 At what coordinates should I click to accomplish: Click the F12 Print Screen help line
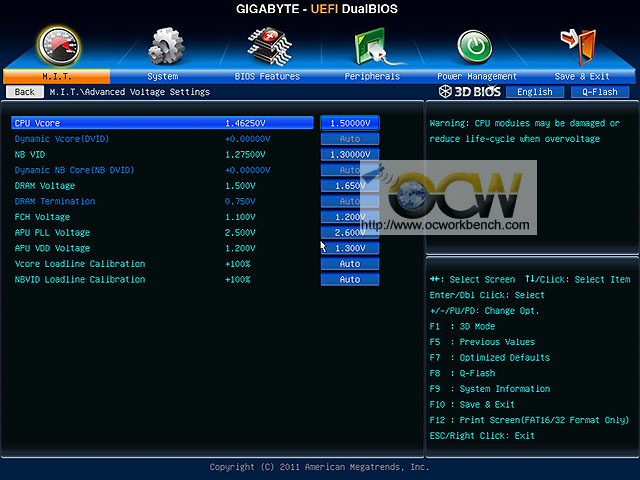[529, 420]
